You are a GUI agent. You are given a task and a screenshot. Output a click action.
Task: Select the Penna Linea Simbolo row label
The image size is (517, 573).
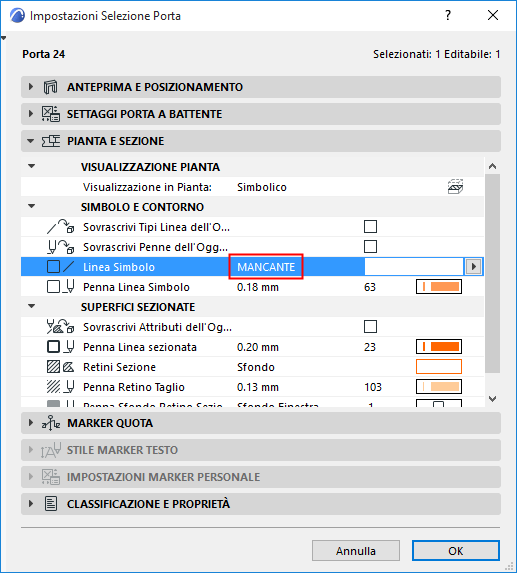[x=136, y=287]
